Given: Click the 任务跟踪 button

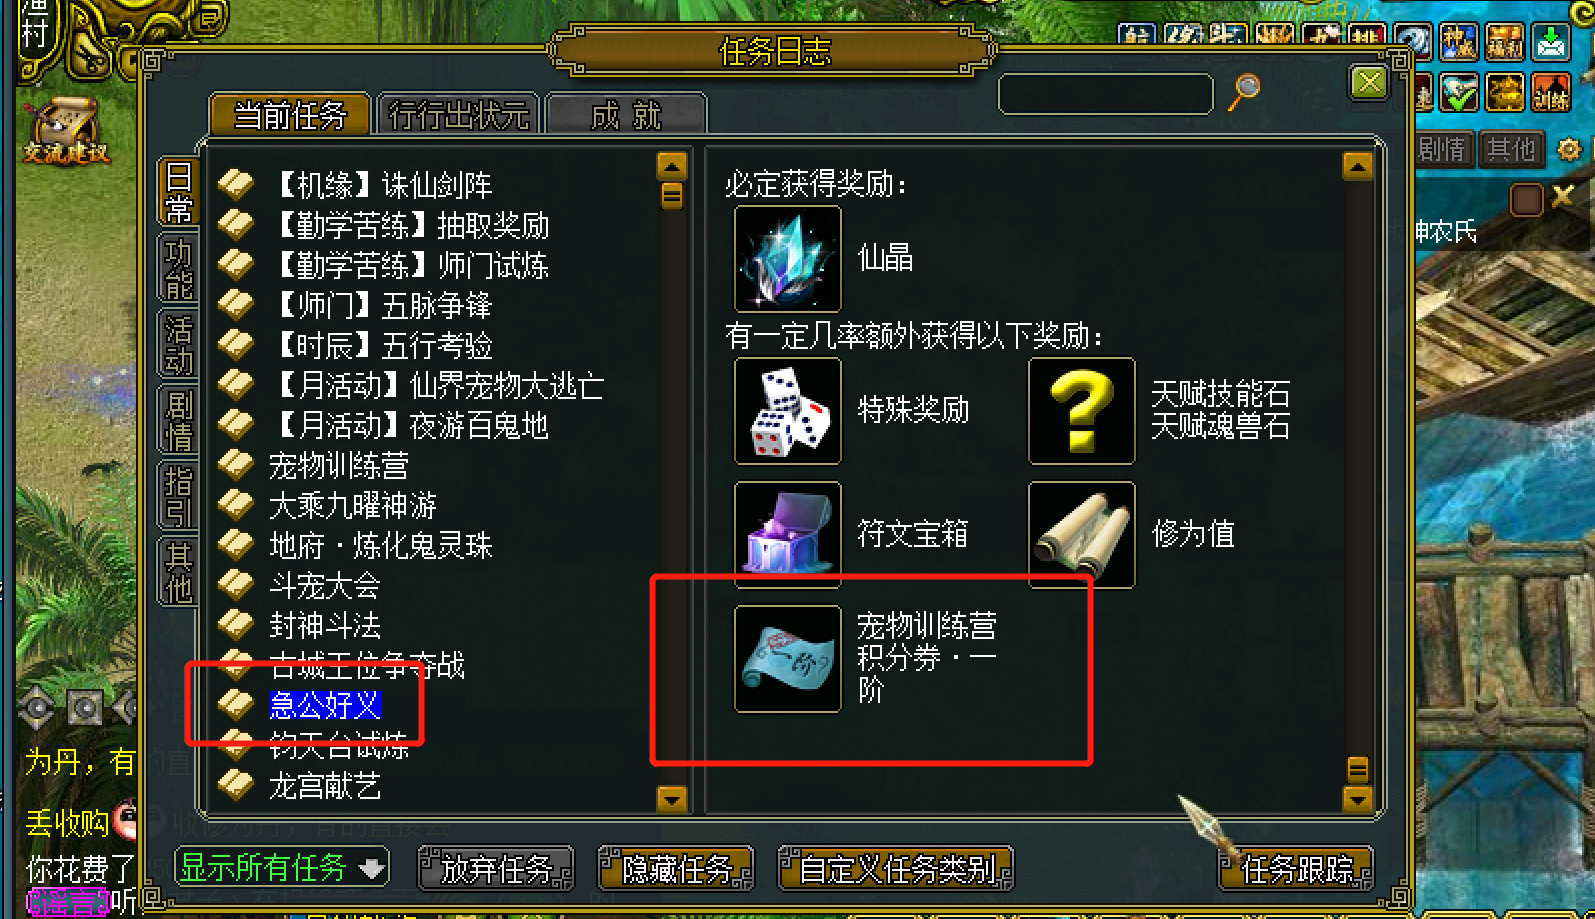Looking at the screenshot, I should coord(1296,868).
